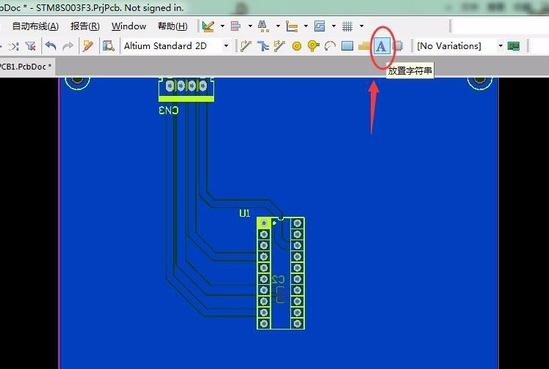Switch to the PCB1.PcbDoc tab

pos(26,66)
